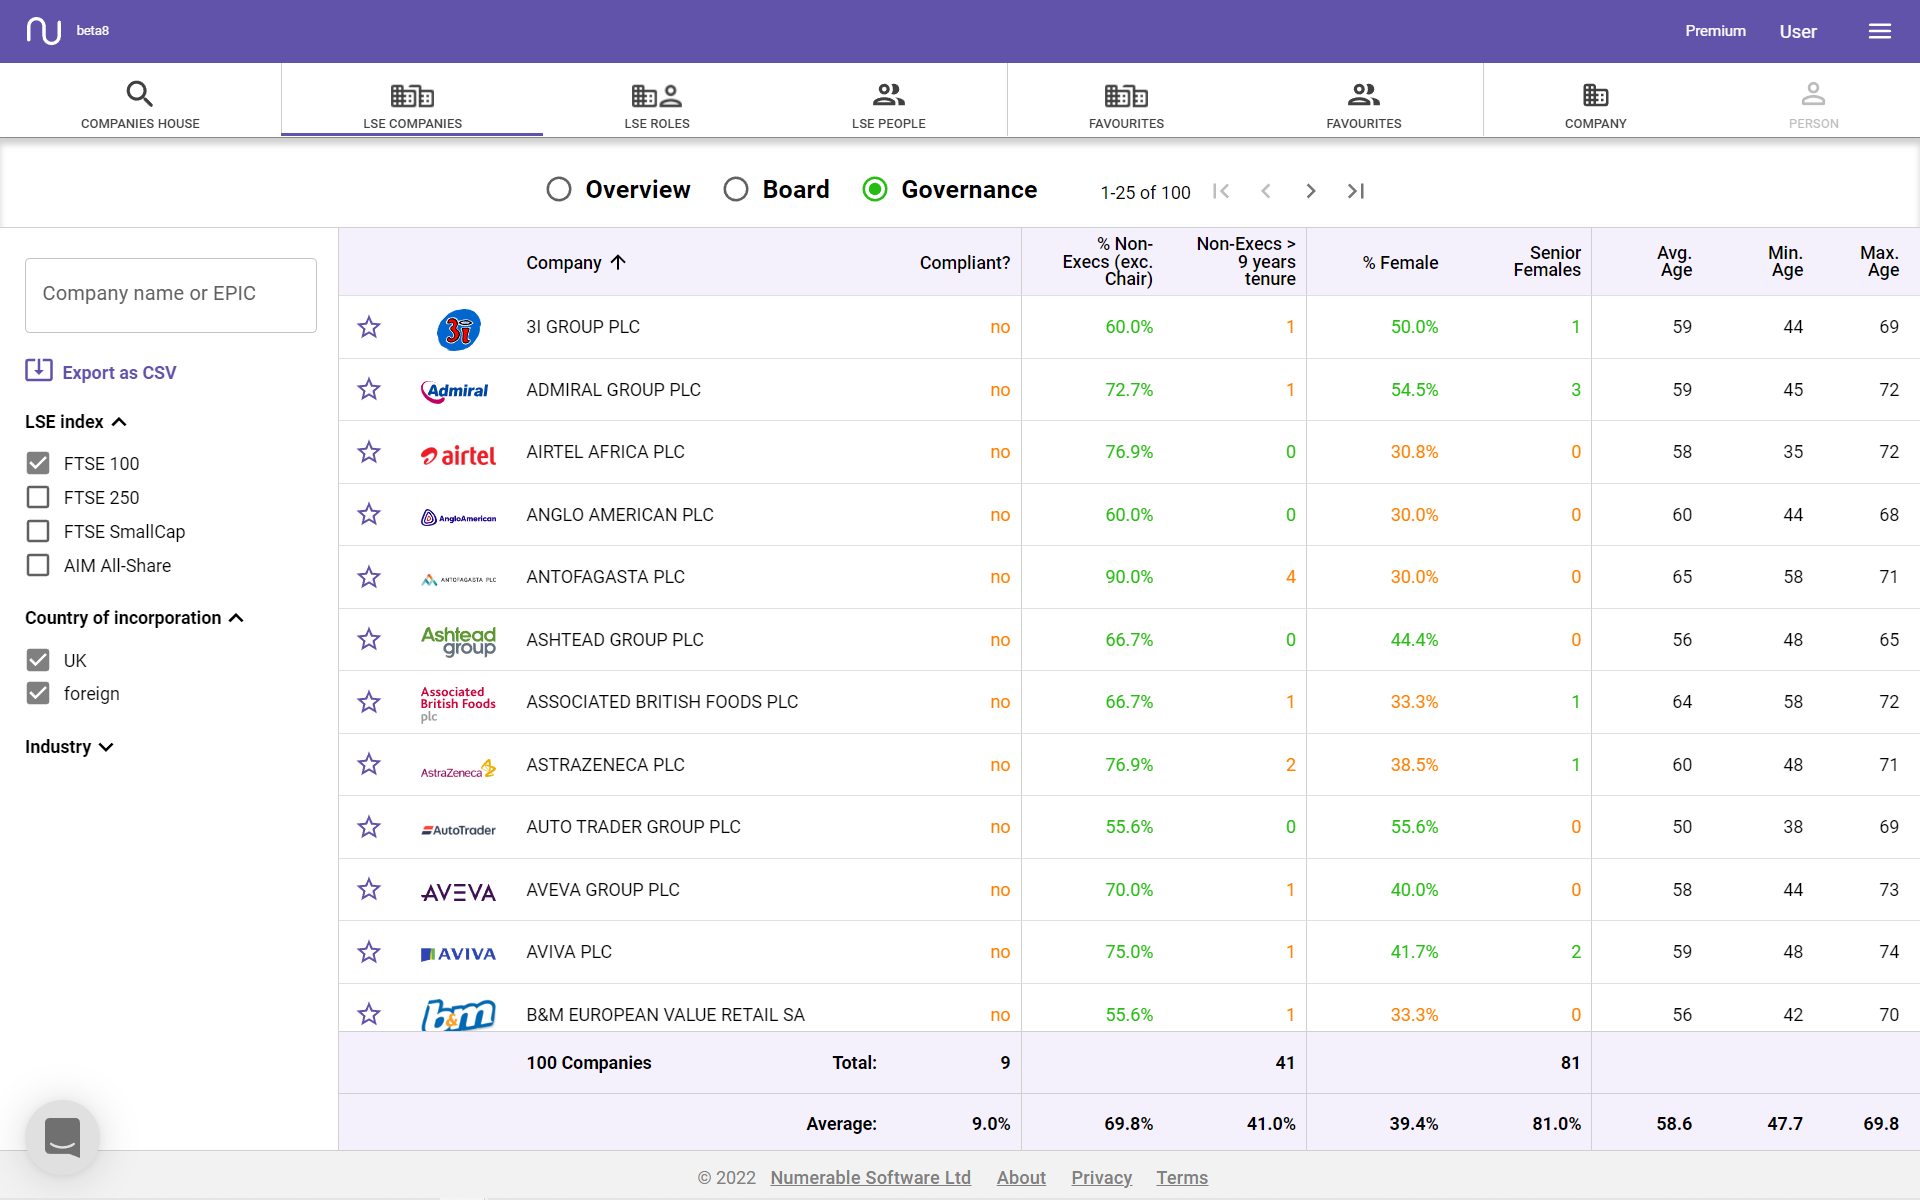Screen dimensions: 1920x1200
Task: Click the Export CSV download icon
Action: (39, 370)
